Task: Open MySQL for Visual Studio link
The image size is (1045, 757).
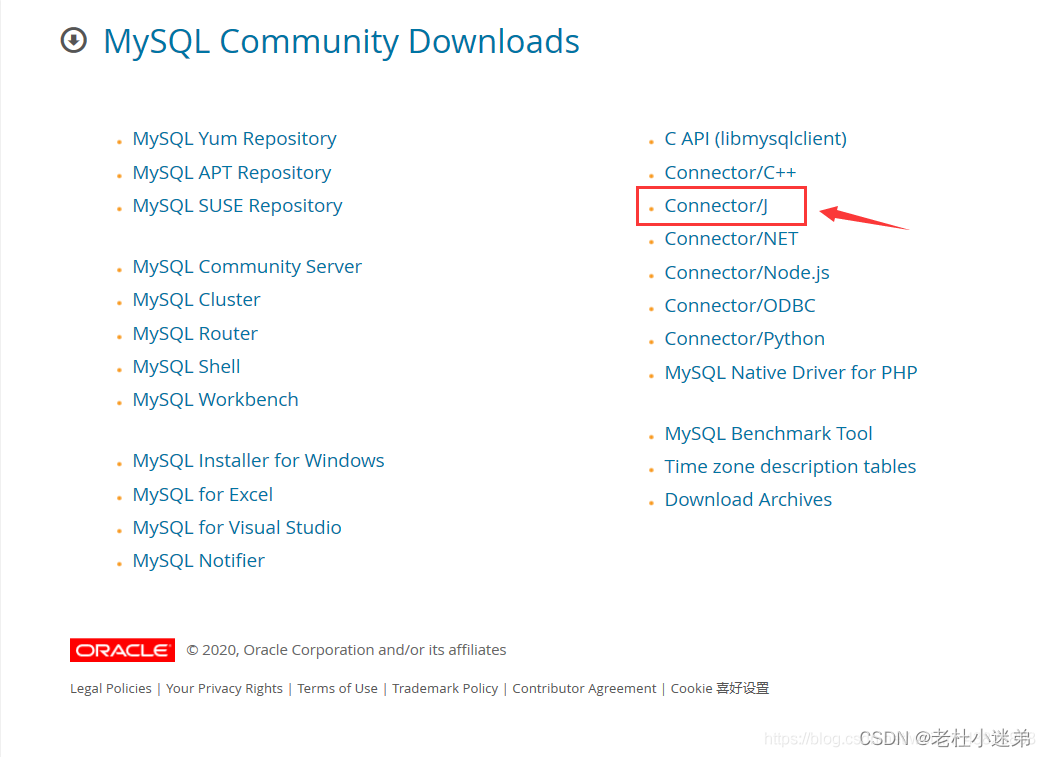Action: pyautogui.click(x=237, y=528)
